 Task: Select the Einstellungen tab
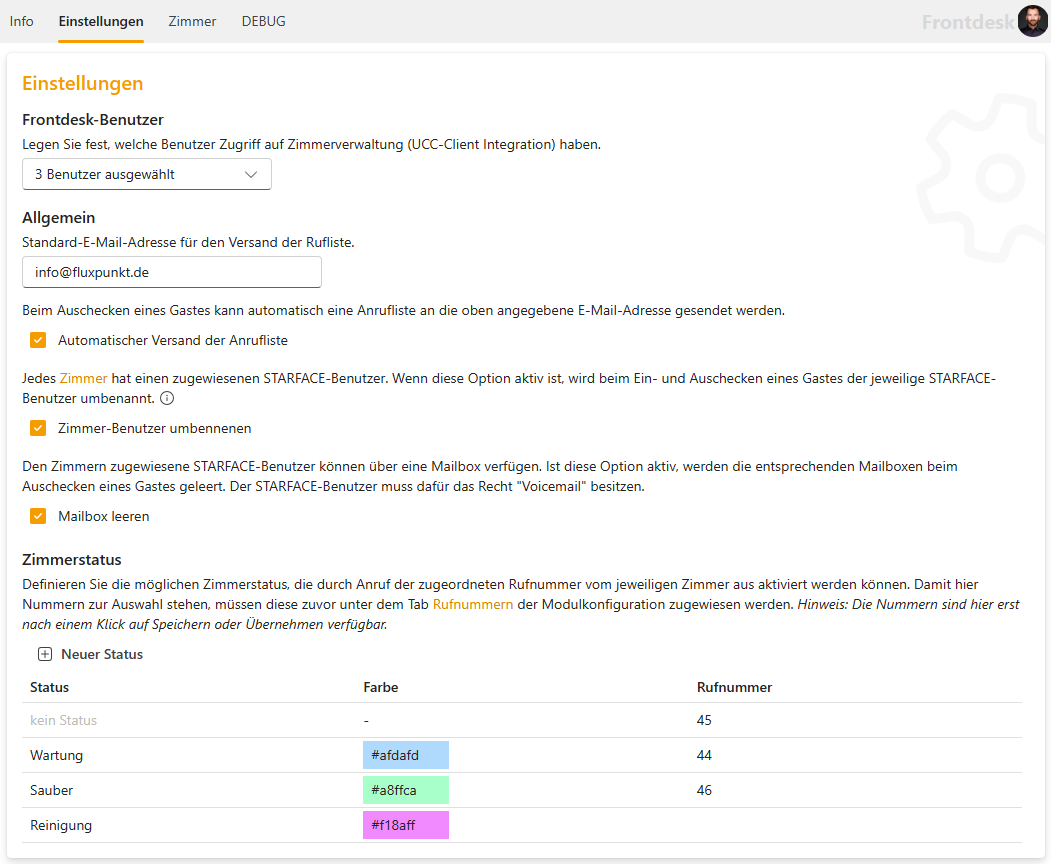pyautogui.click(x=101, y=21)
